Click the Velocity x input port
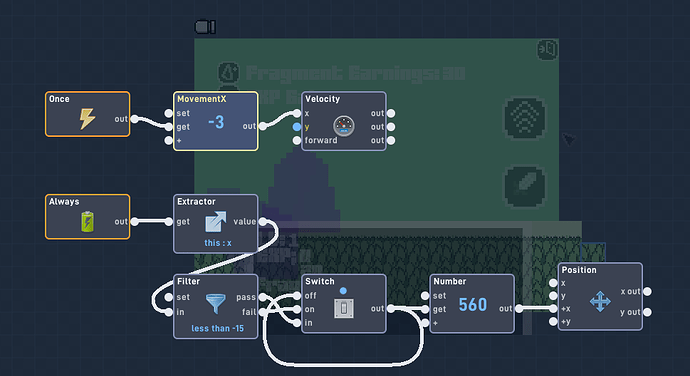 pyautogui.click(x=297, y=113)
